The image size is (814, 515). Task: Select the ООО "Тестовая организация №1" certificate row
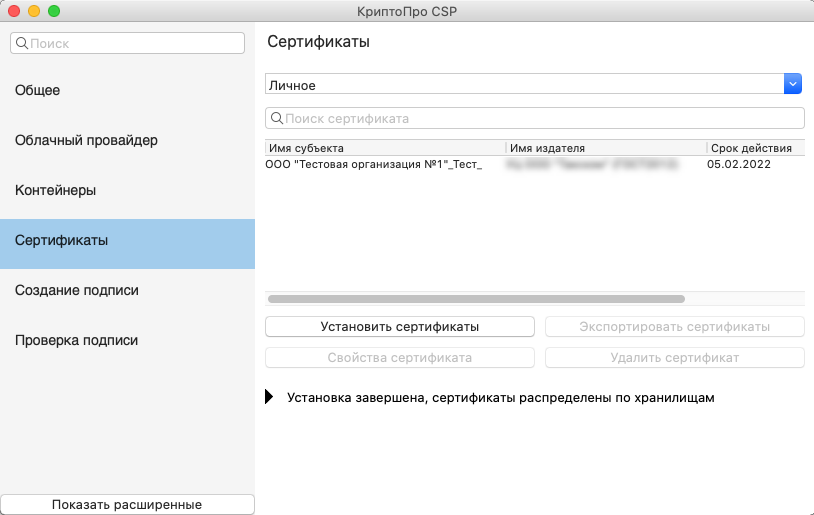[374, 164]
